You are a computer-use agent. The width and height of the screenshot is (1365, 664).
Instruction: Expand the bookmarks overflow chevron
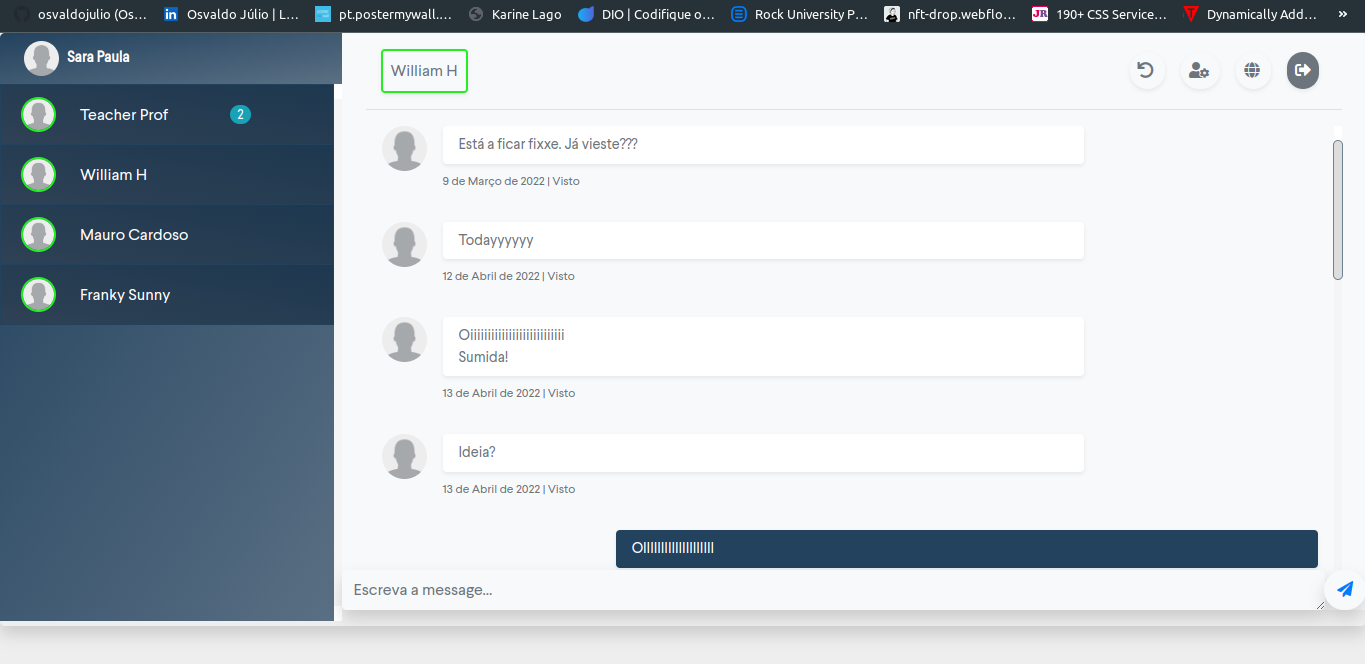pyautogui.click(x=1342, y=14)
